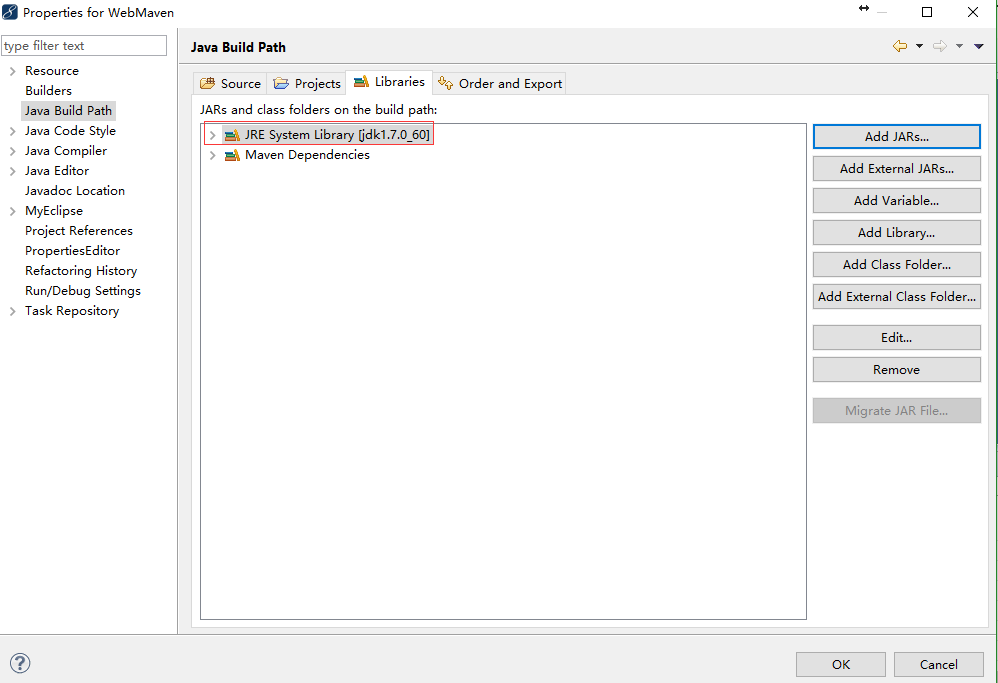Viewport: 998px width, 683px height.
Task: Click the JRE System Library icon
Action: [232, 135]
